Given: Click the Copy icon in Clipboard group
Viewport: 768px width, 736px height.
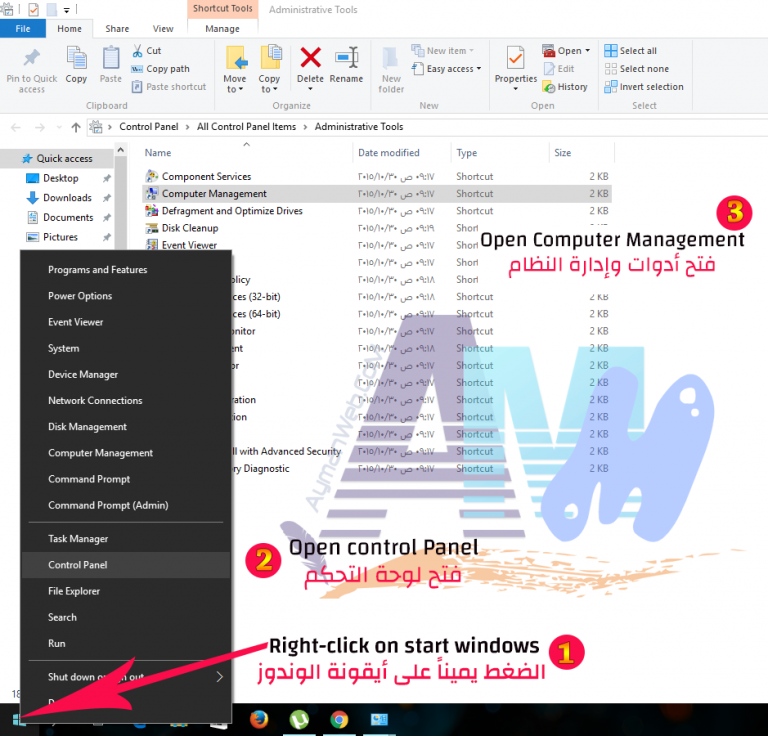Looking at the screenshot, I should [76, 58].
